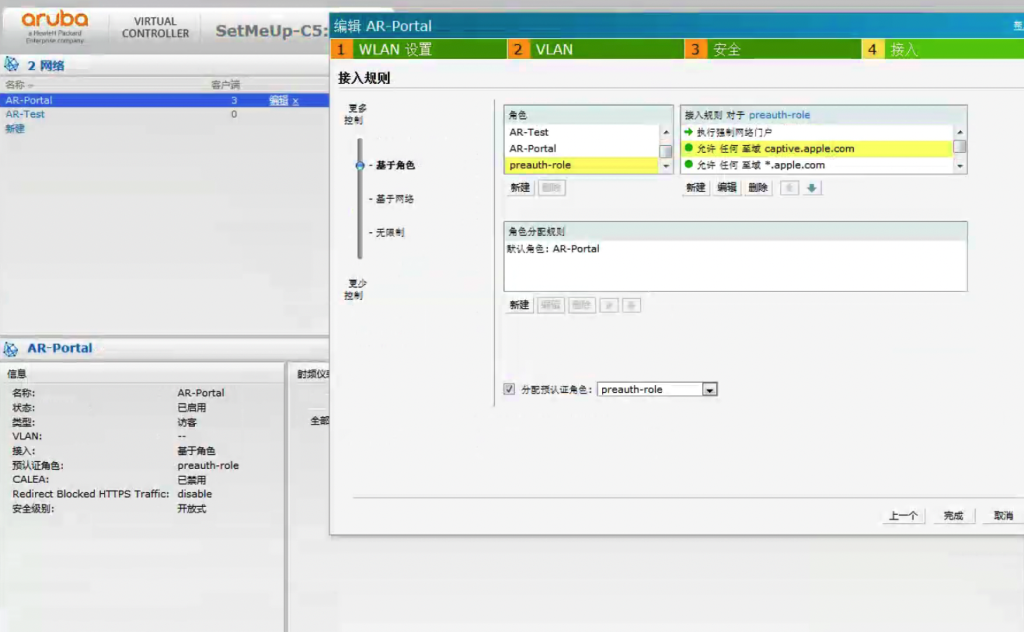Click the move access rule up arrow

789,188
